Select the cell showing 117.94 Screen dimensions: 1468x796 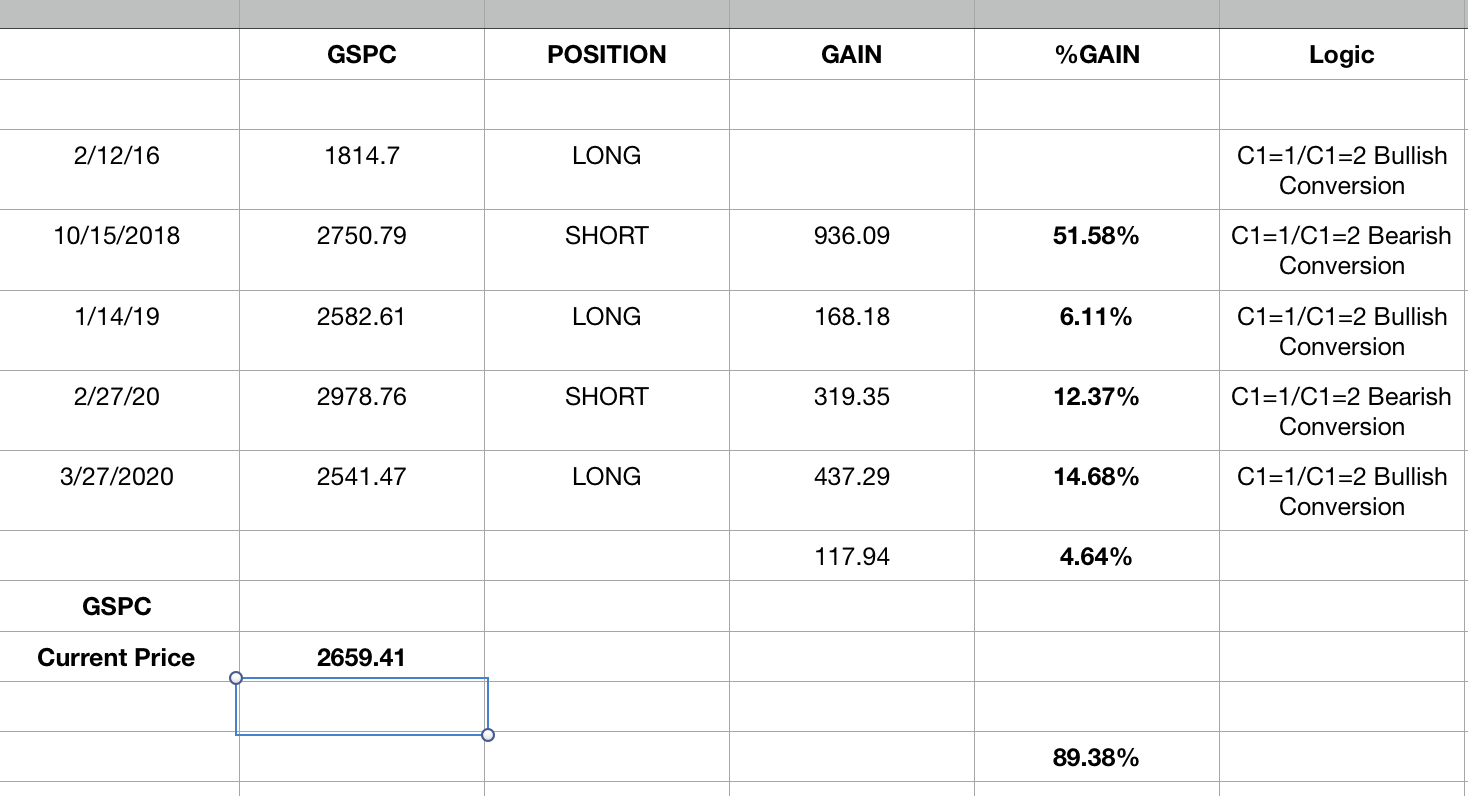pyautogui.click(x=851, y=556)
